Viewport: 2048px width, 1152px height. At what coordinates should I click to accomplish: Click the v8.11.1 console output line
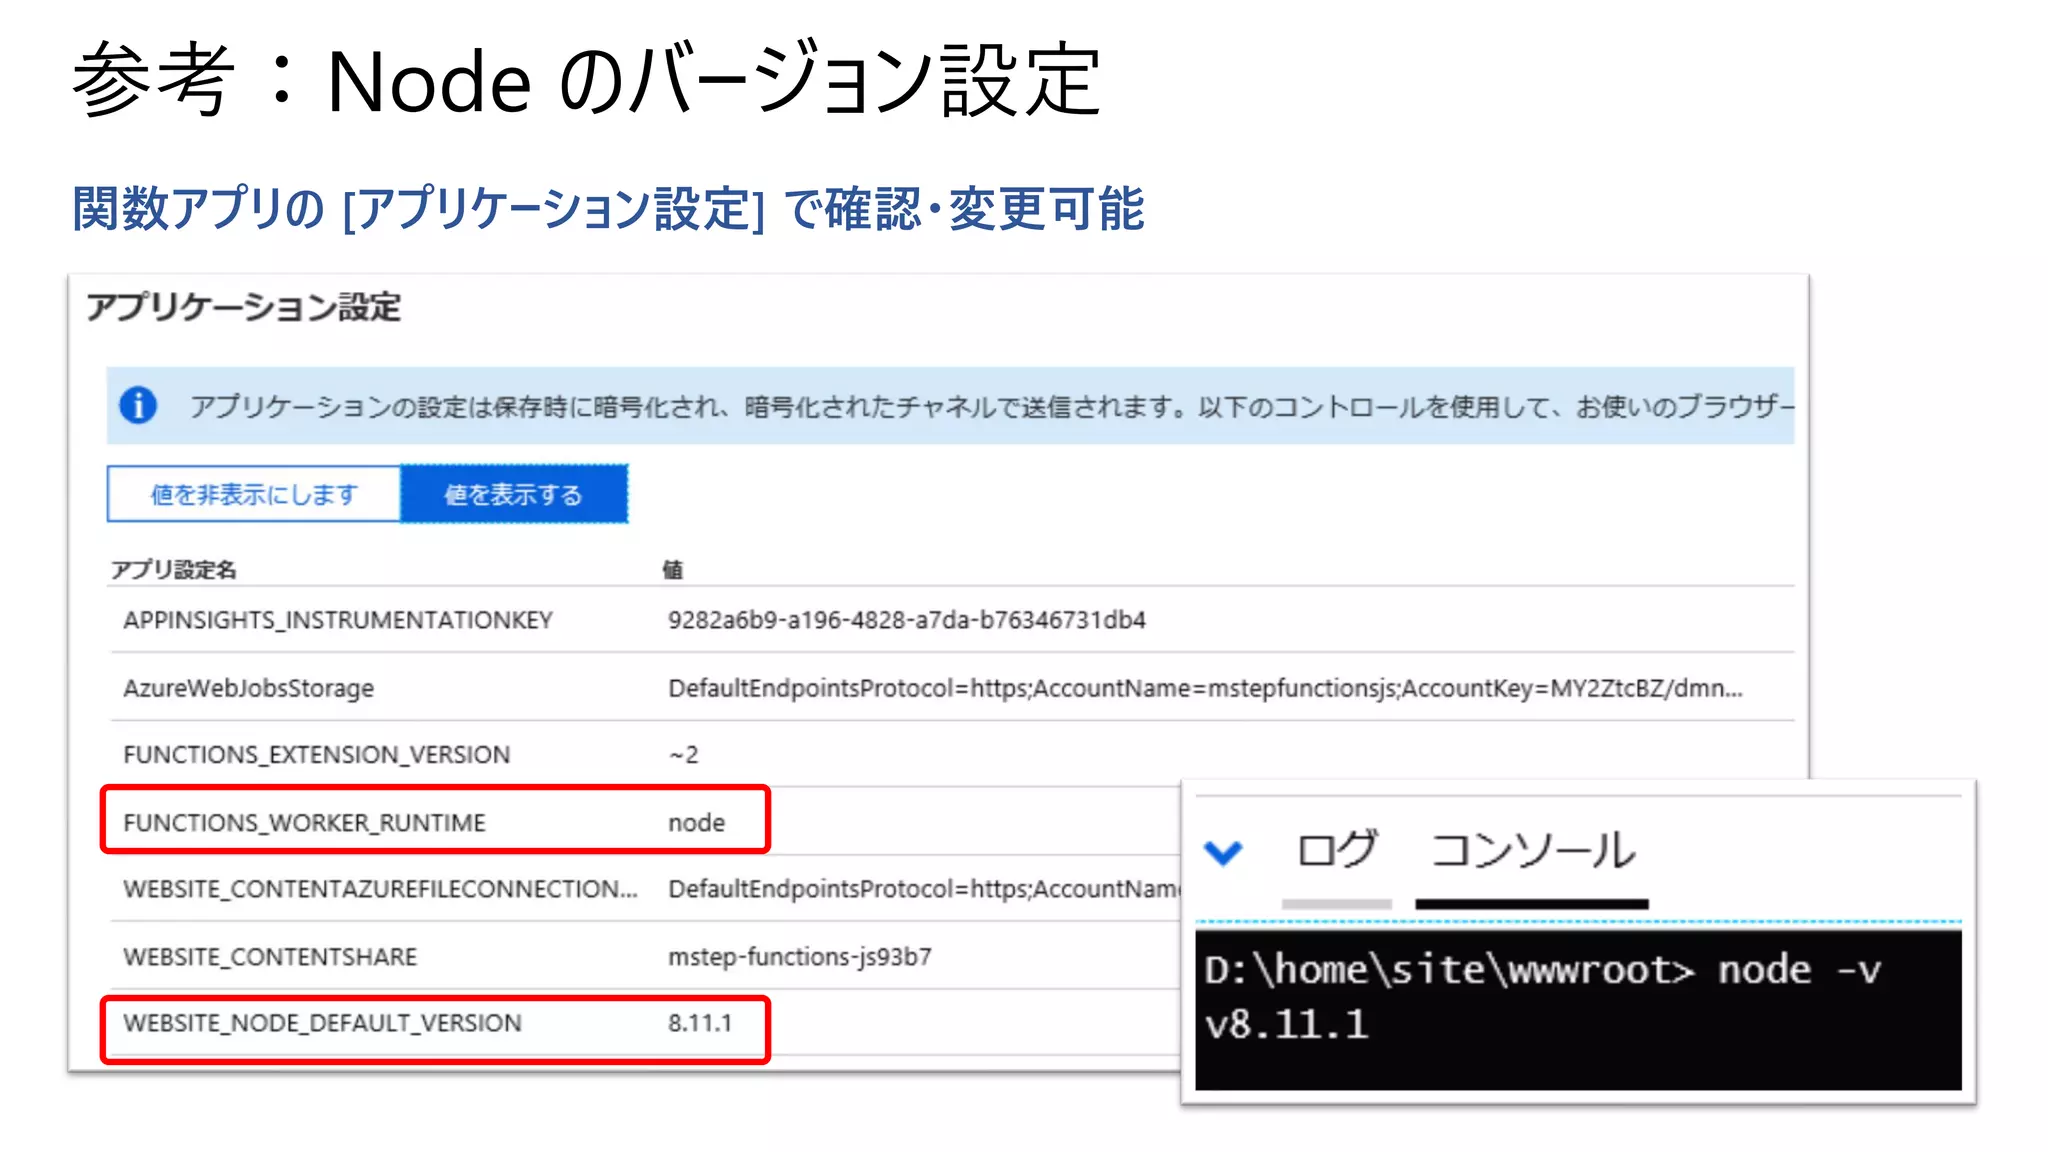click(1286, 1025)
